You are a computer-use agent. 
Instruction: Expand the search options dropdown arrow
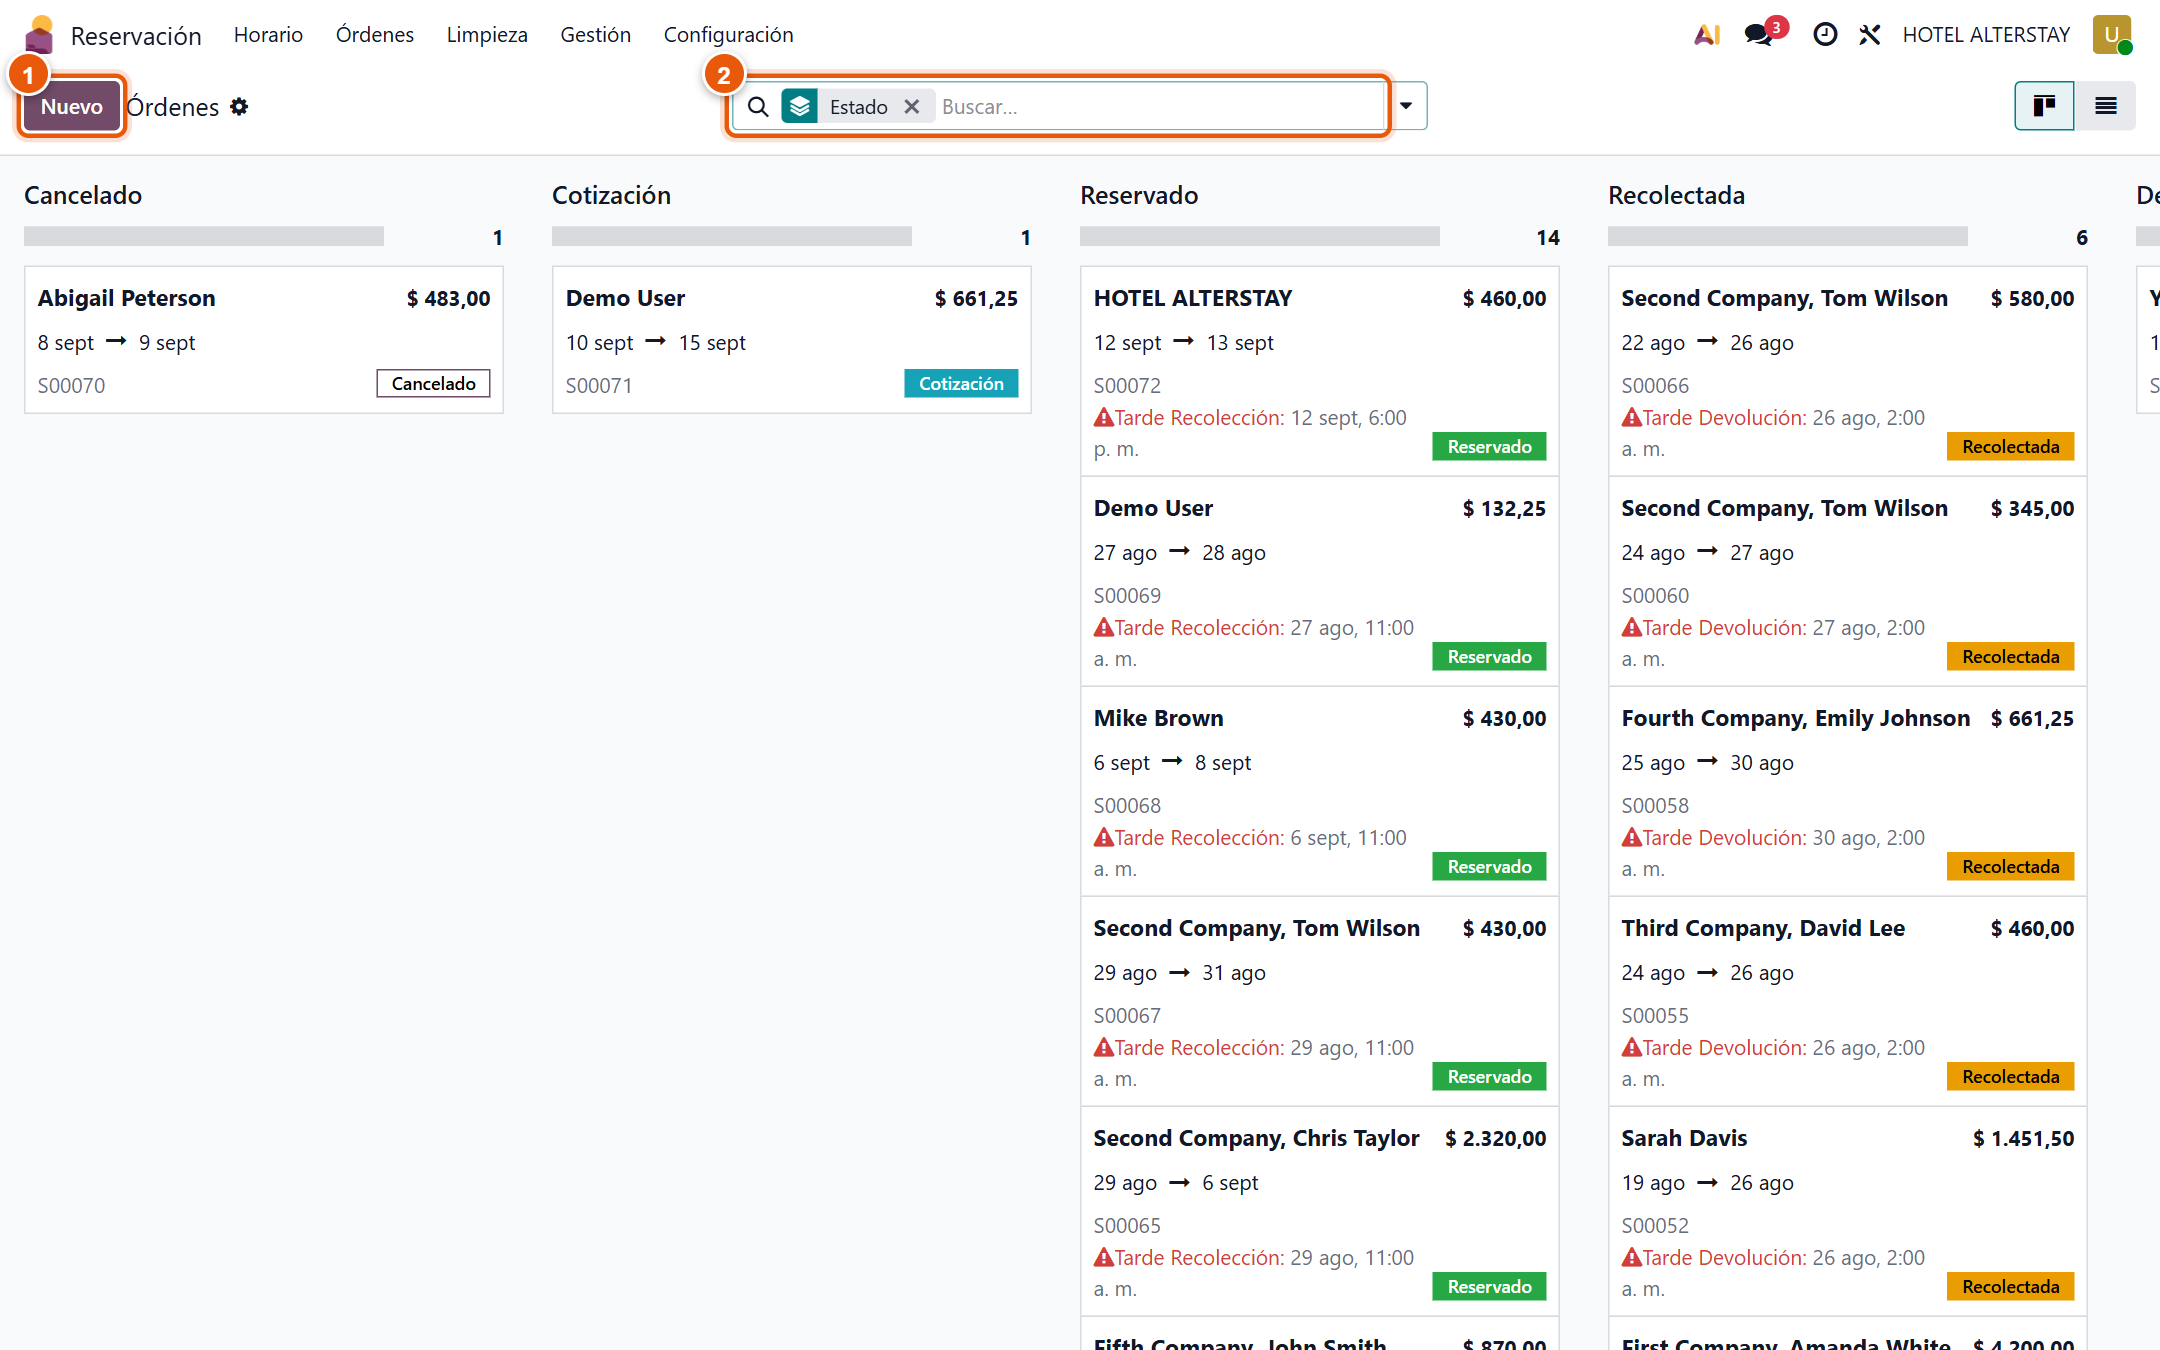coord(1406,106)
